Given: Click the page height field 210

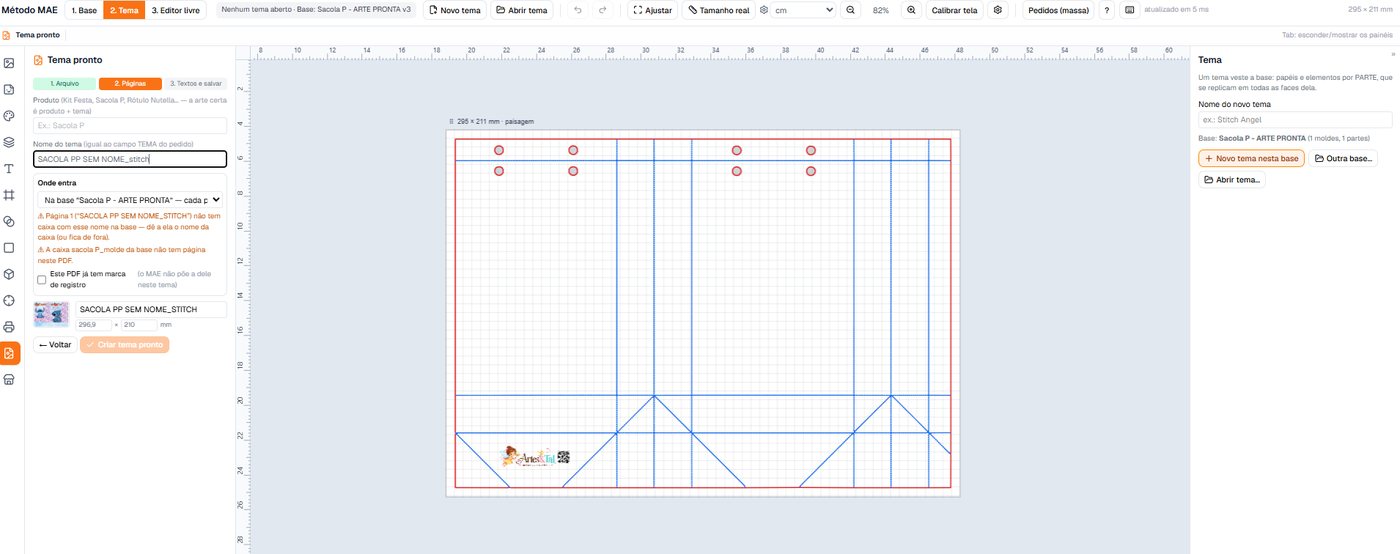Looking at the screenshot, I should tap(139, 325).
